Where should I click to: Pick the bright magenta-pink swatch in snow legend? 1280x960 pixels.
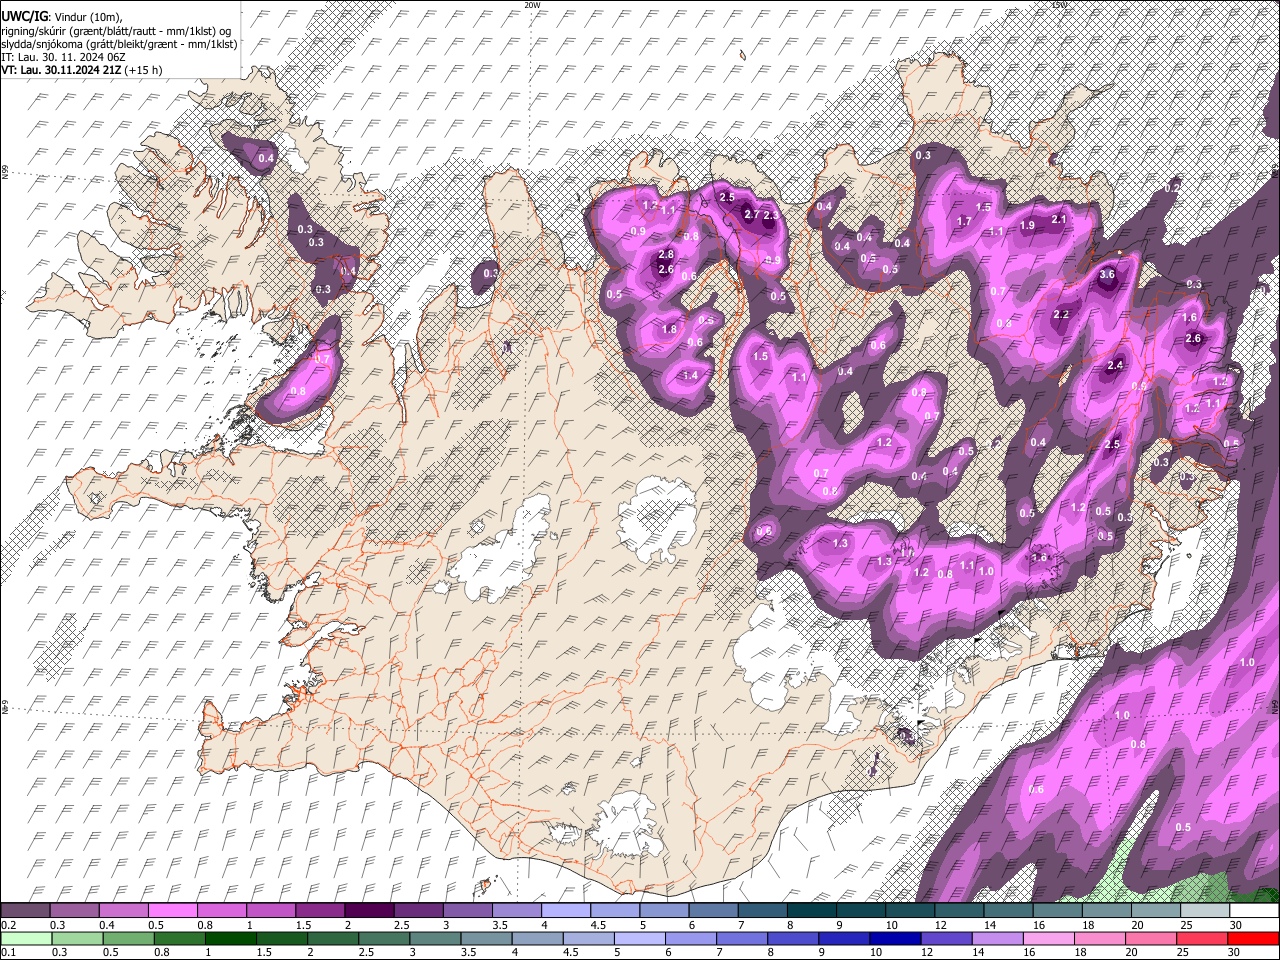pyautogui.click(x=173, y=911)
